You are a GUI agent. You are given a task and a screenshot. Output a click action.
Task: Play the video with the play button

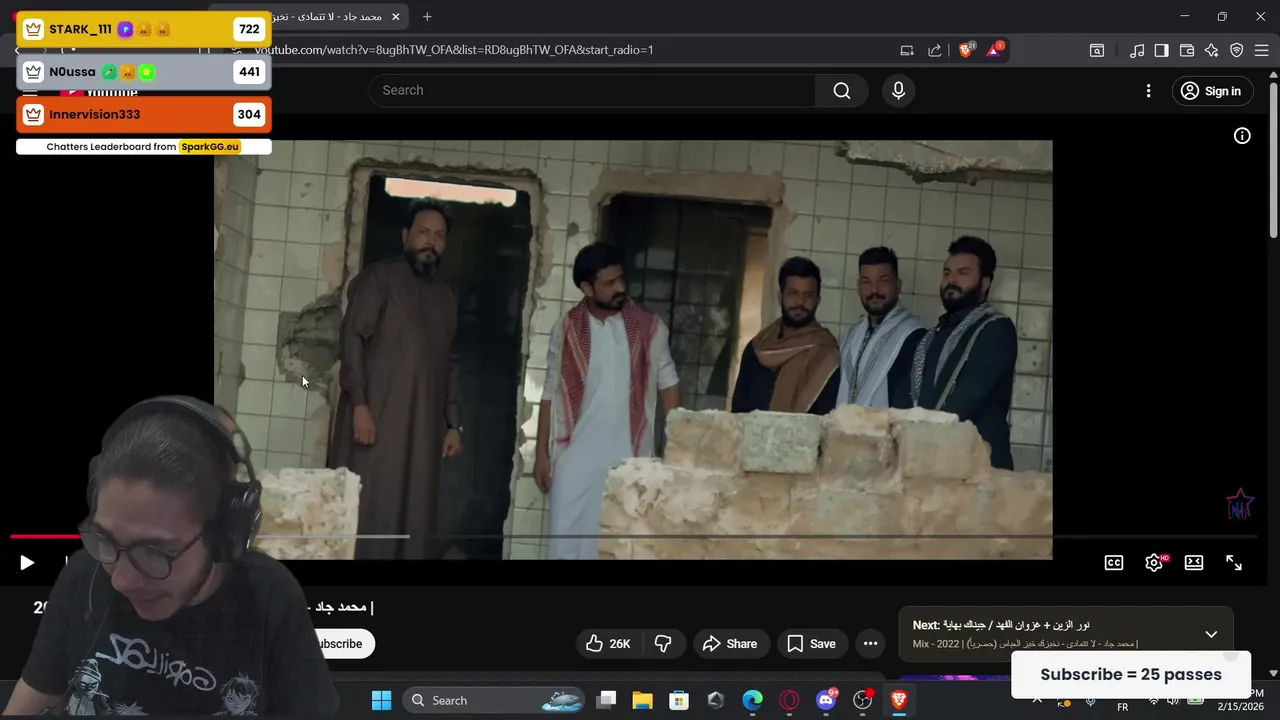coord(27,563)
